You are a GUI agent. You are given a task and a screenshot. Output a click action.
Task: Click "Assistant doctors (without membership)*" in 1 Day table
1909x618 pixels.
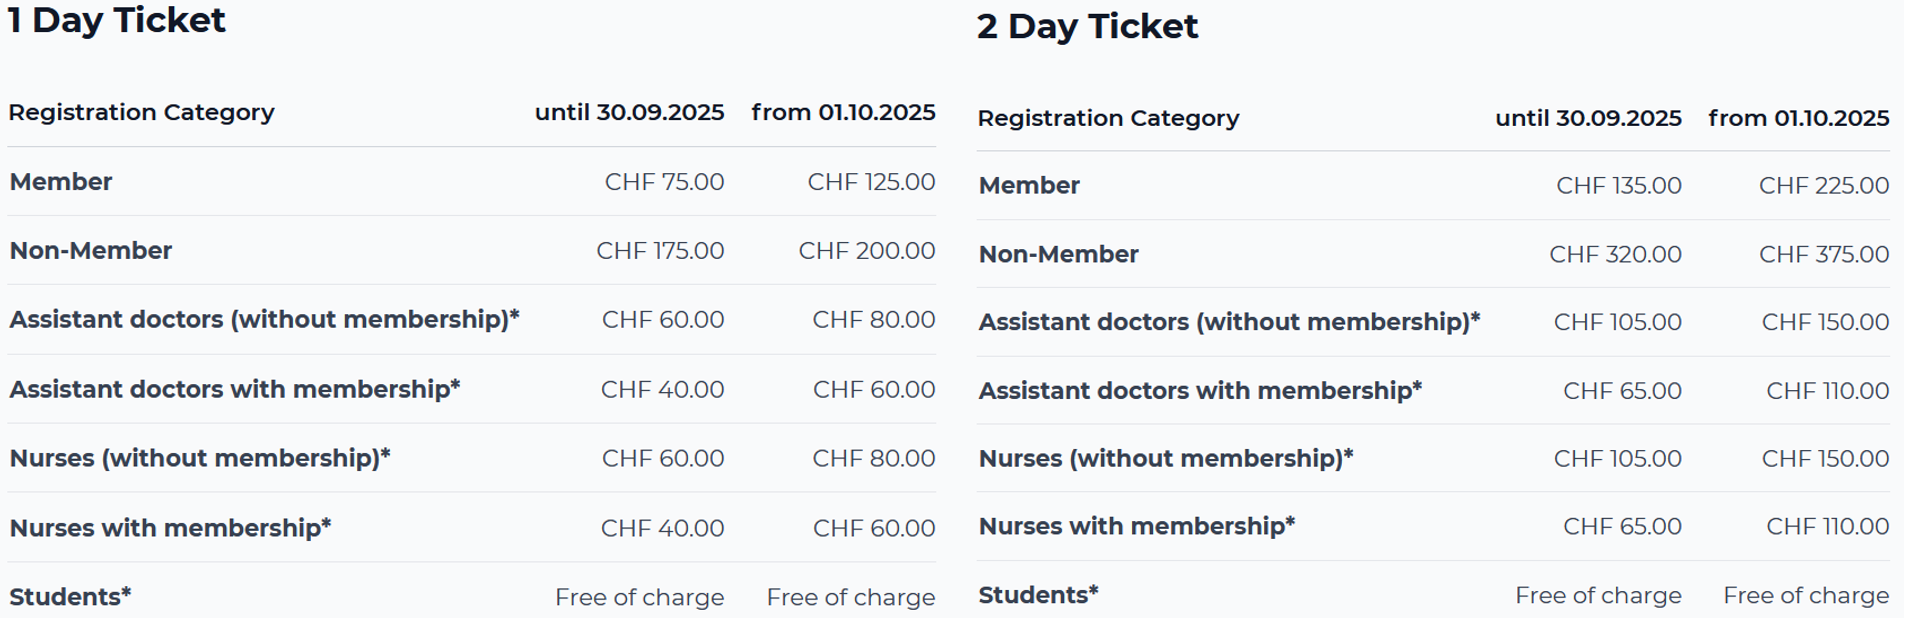point(264,320)
